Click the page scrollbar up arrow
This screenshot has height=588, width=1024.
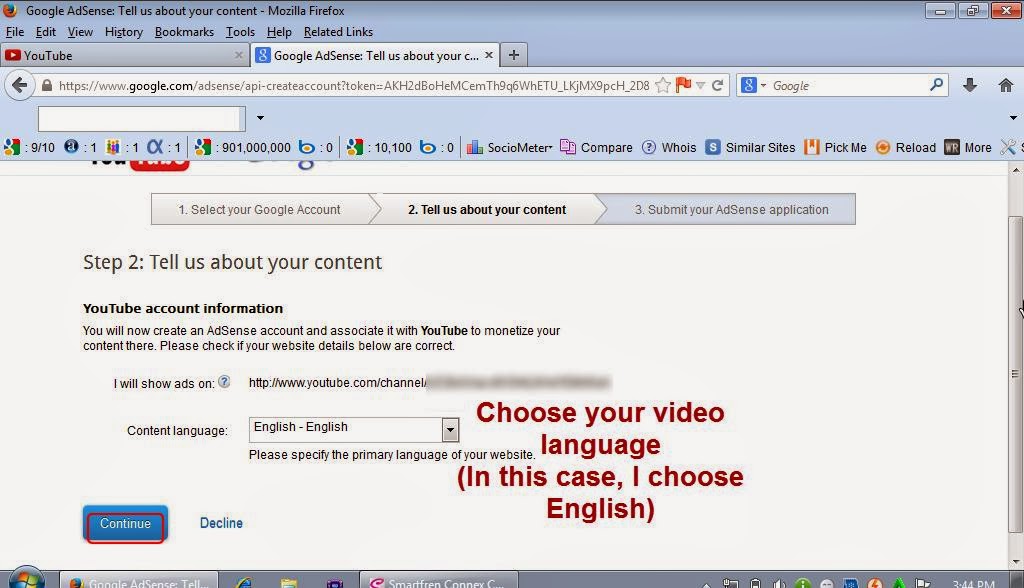[x=1016, y=170]
